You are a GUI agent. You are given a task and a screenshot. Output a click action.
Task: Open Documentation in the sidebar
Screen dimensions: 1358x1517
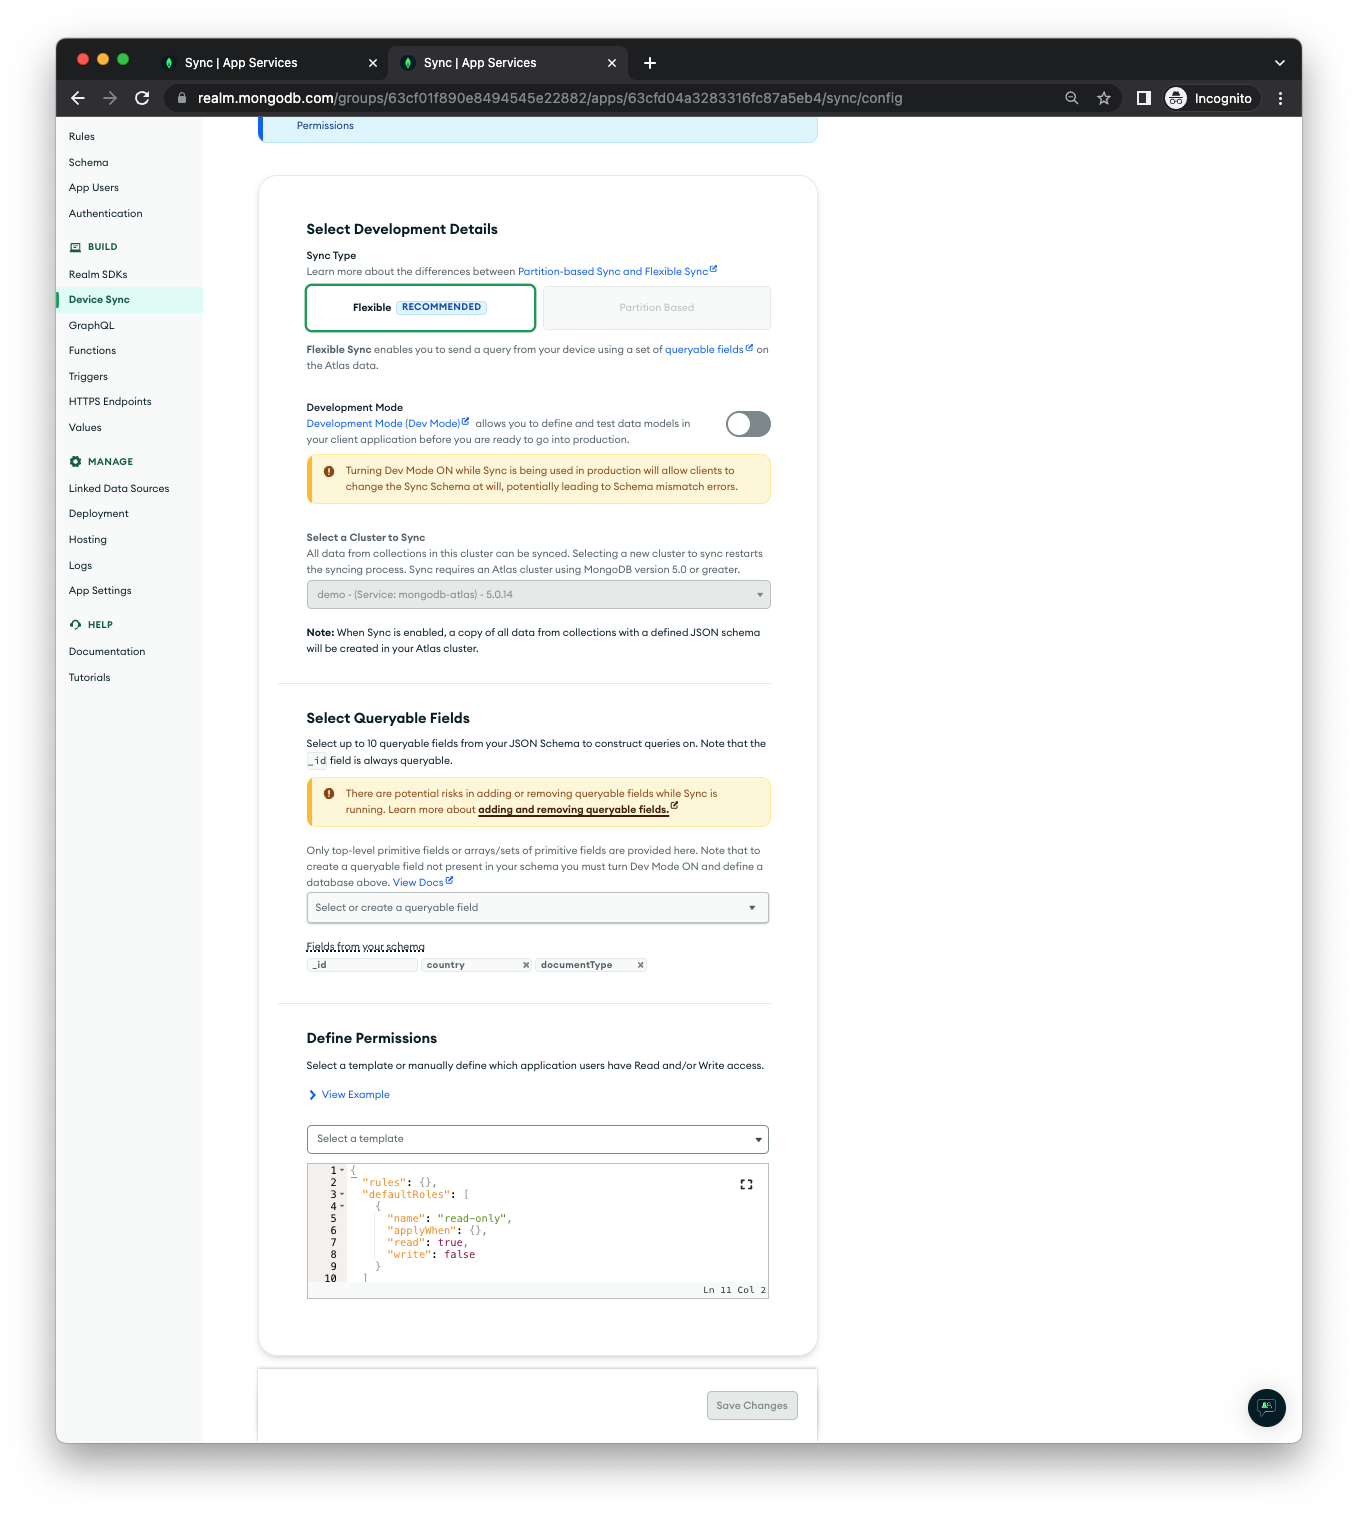[x=107, y=652]
